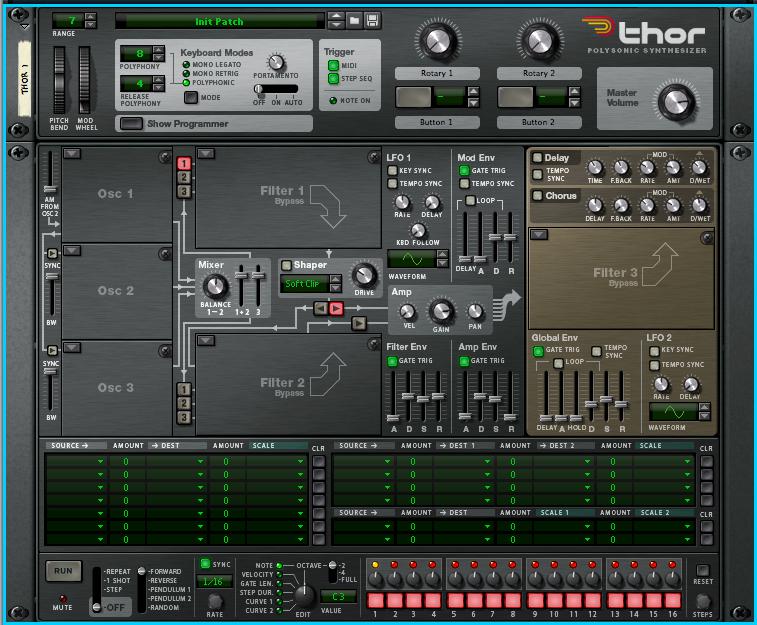Click the Pitch Bend wheel
757x625 pixels.
click(59, 80)
